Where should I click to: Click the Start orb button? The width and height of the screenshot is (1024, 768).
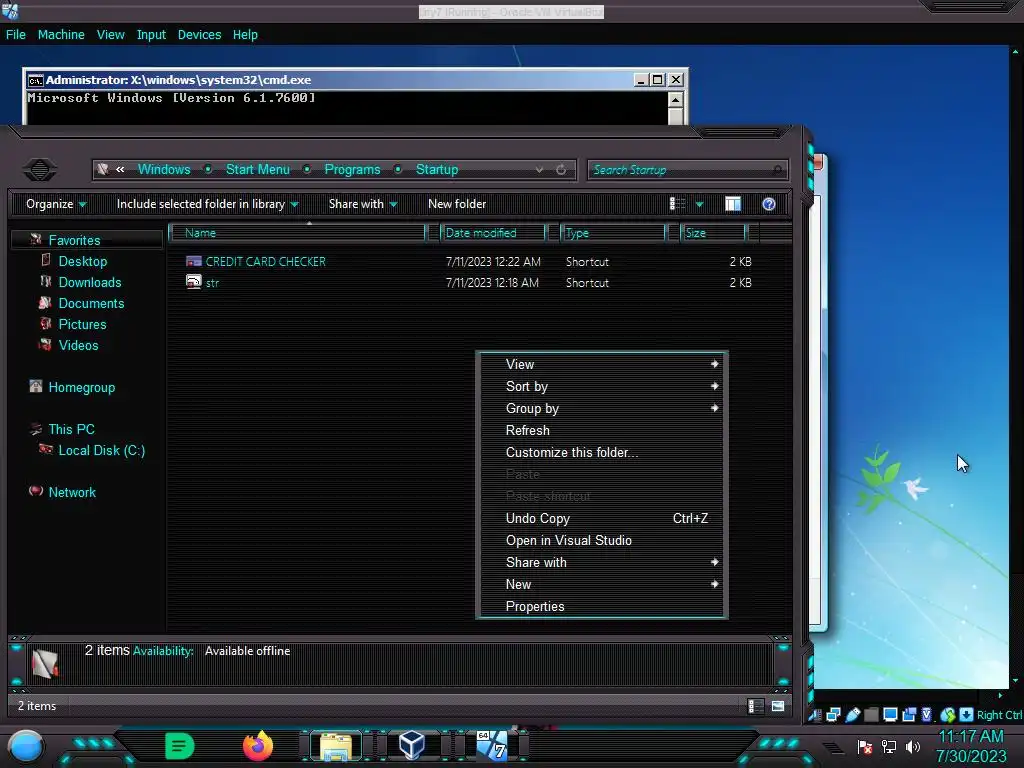point(26,747)
